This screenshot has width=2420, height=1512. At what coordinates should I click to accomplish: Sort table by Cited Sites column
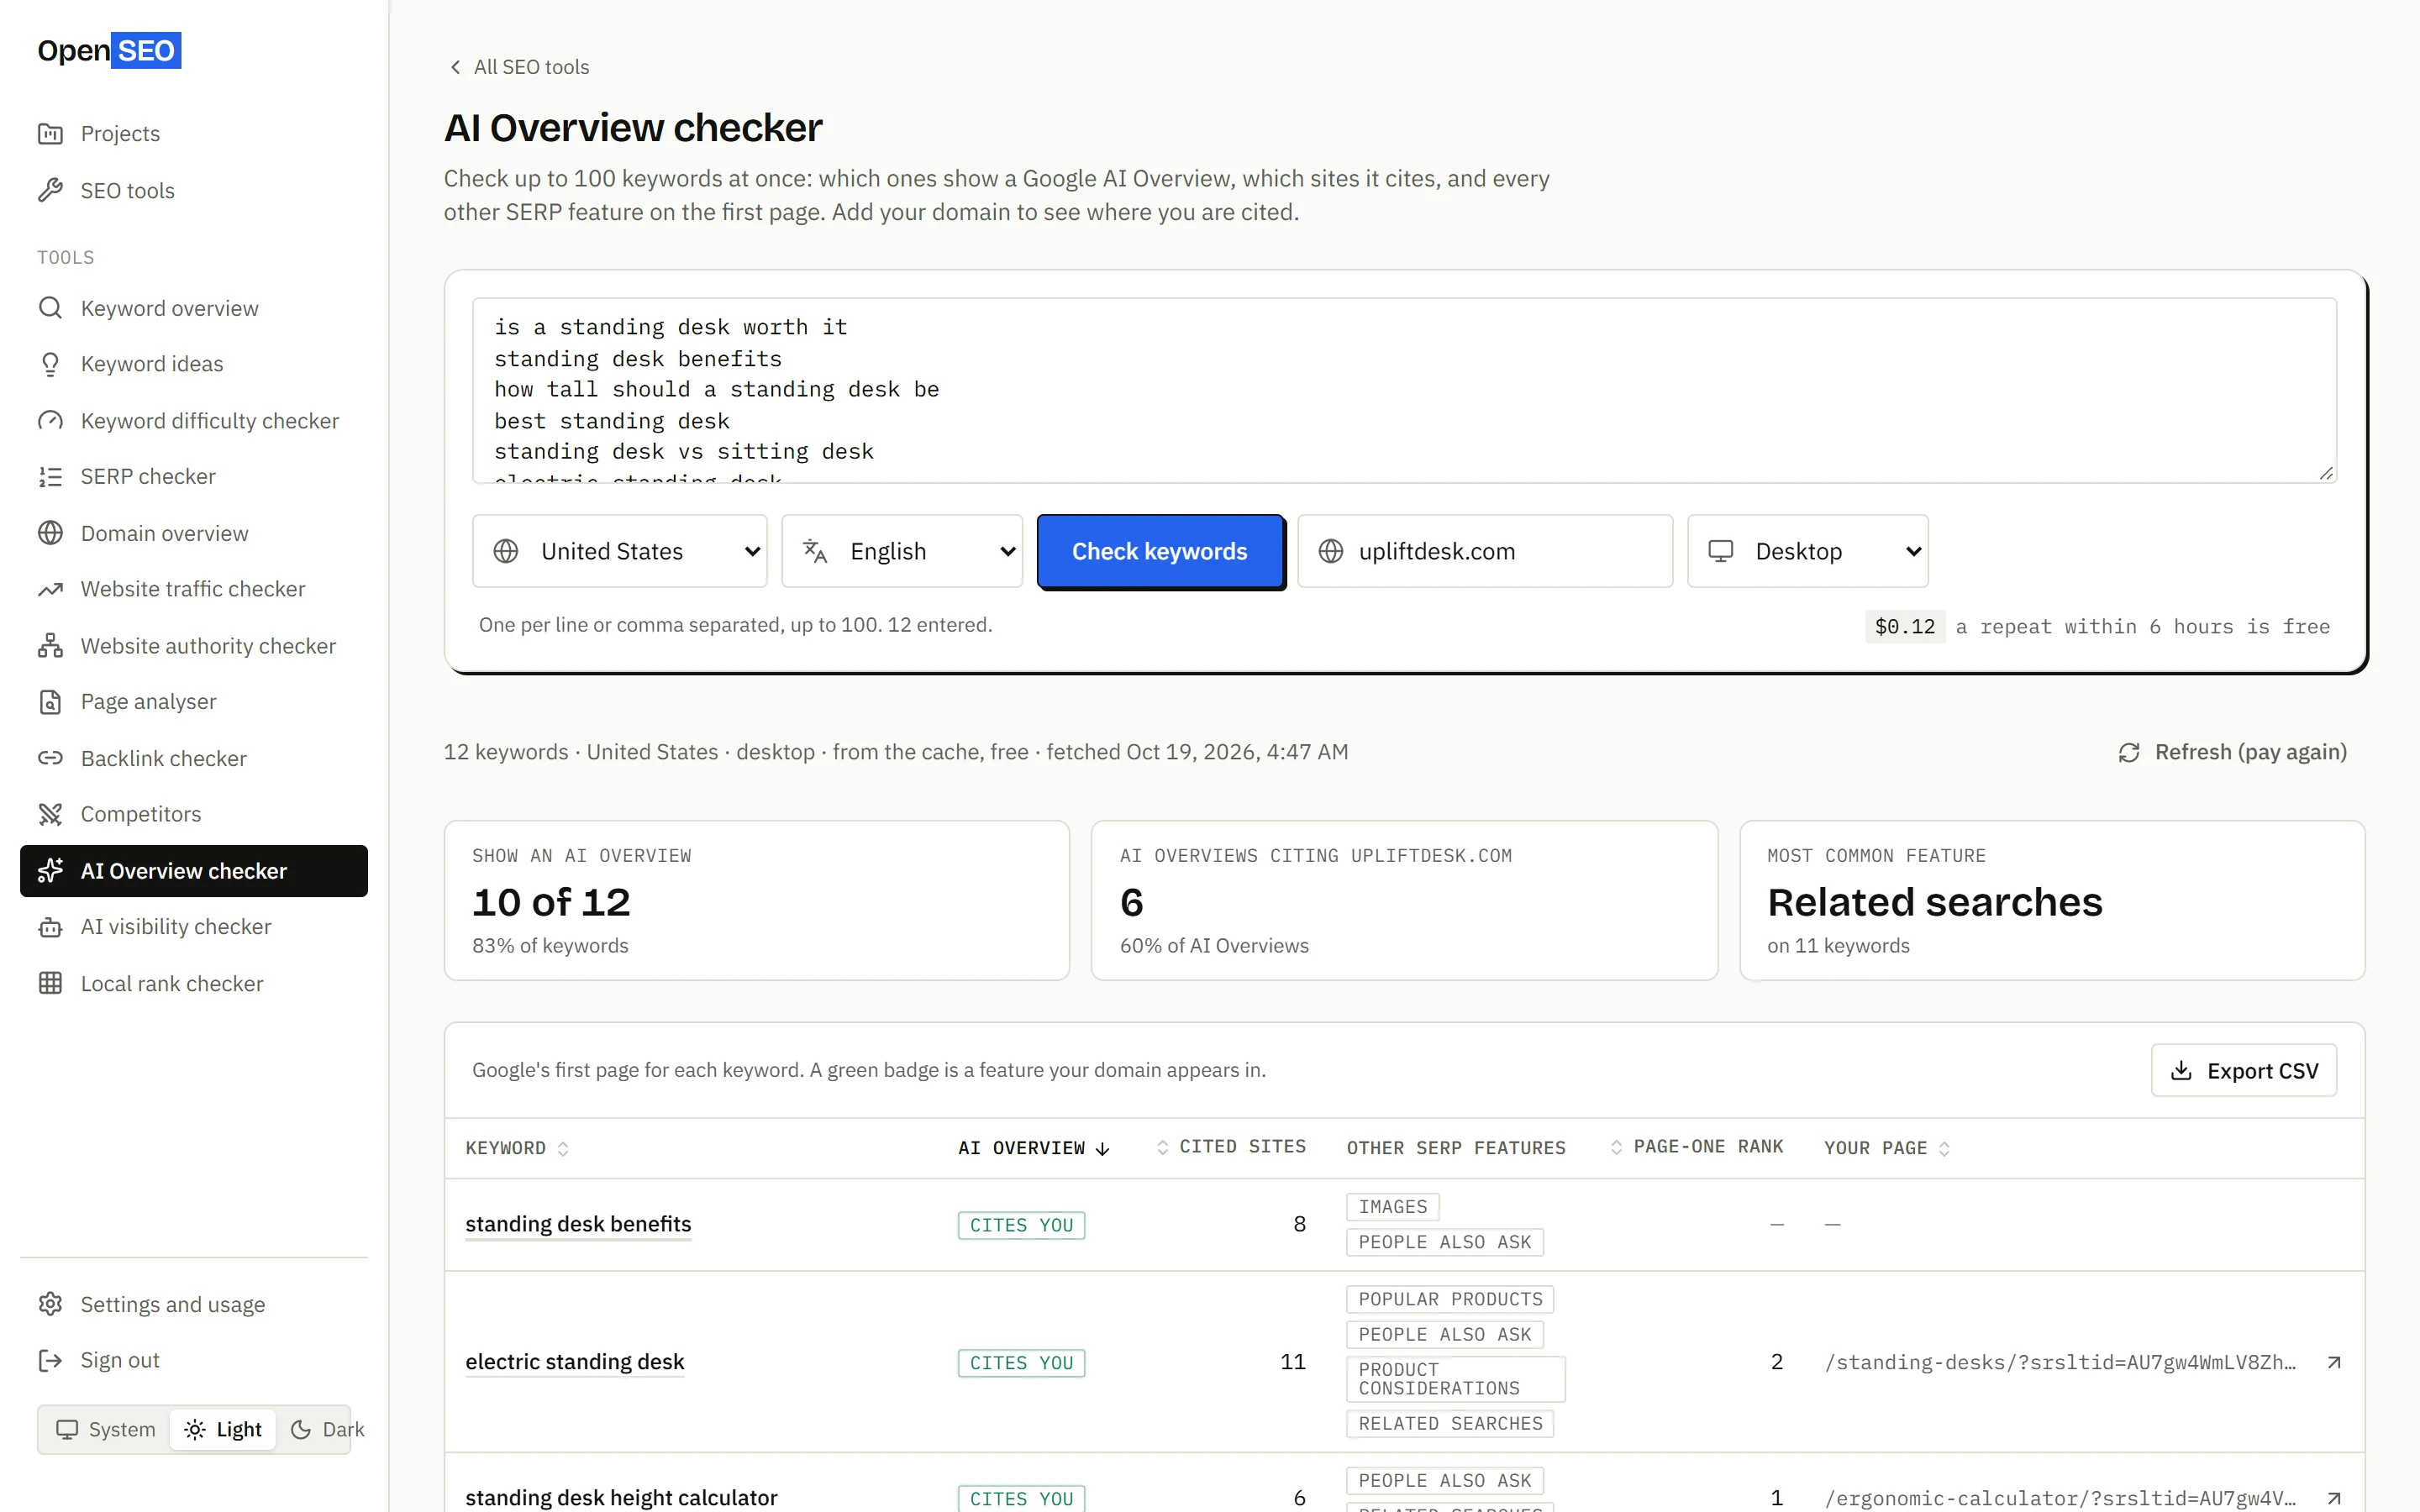(x=1231, y=1147)
